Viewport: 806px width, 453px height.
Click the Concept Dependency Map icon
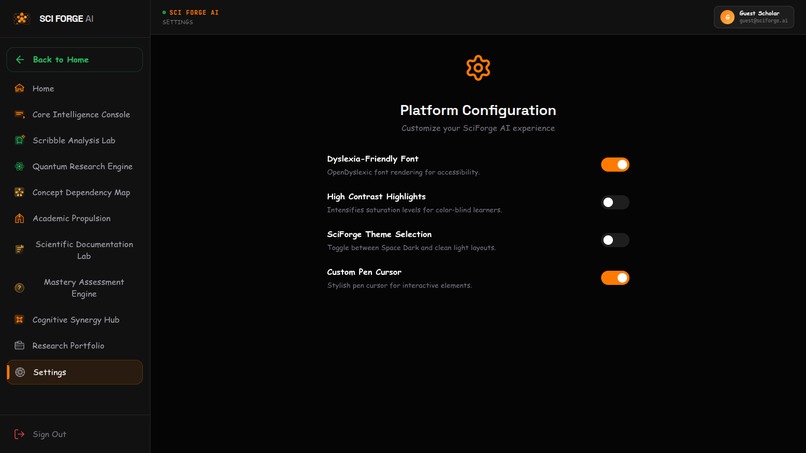coord(20,192)
